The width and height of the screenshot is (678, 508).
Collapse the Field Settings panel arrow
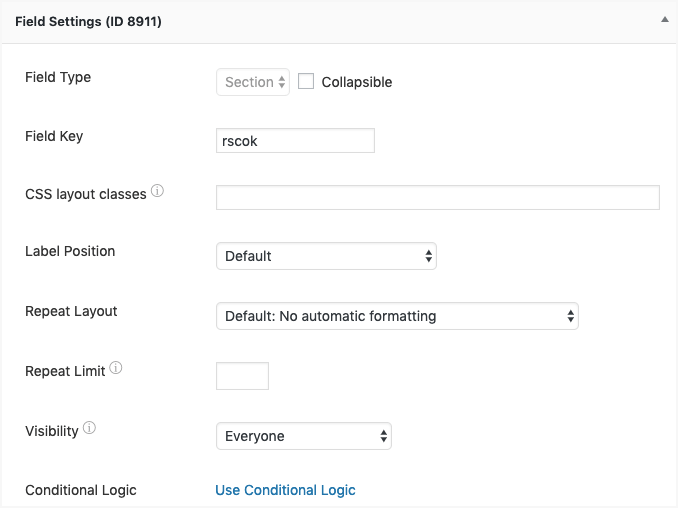(663, 19)
